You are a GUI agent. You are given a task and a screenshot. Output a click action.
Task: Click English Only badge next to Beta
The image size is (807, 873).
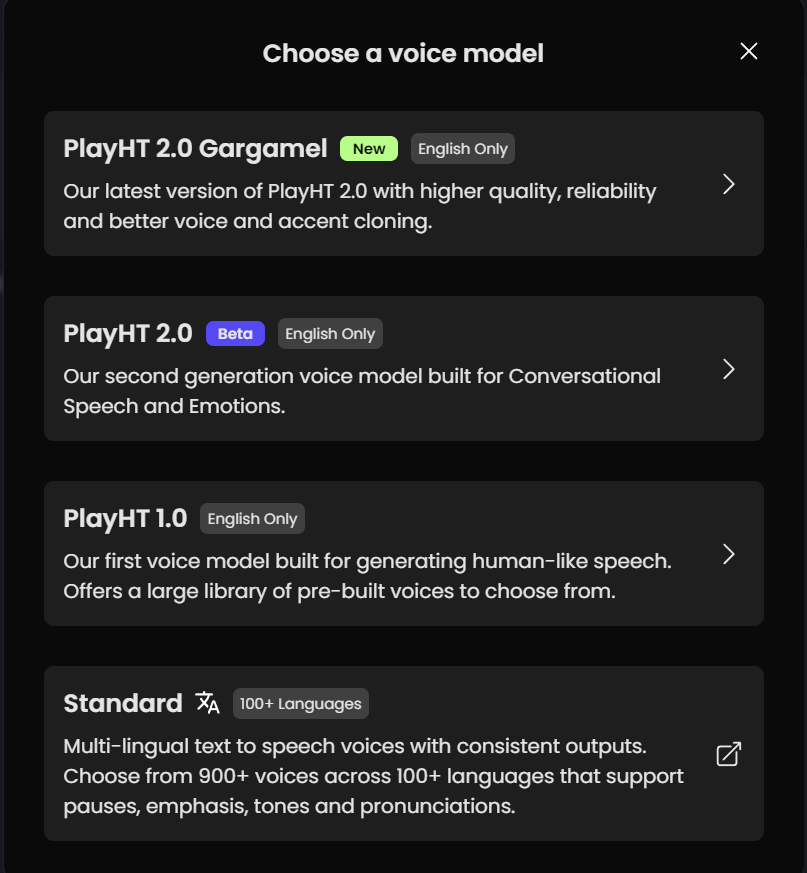330,334
